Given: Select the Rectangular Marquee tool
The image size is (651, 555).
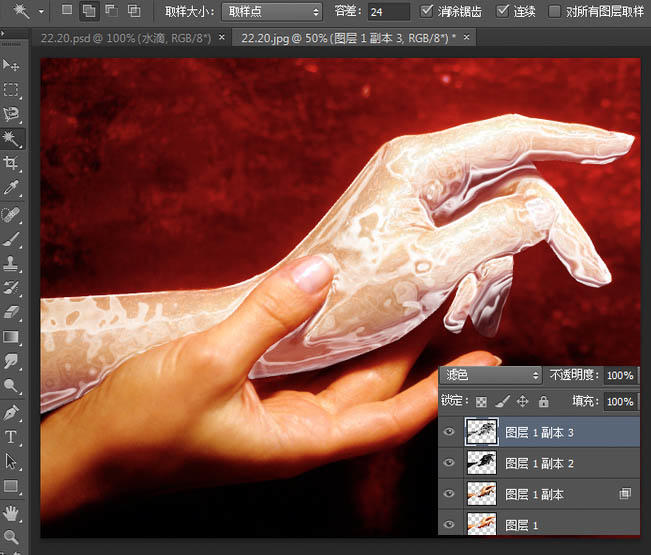Looking at the screenshot, I should coord(12,90).
